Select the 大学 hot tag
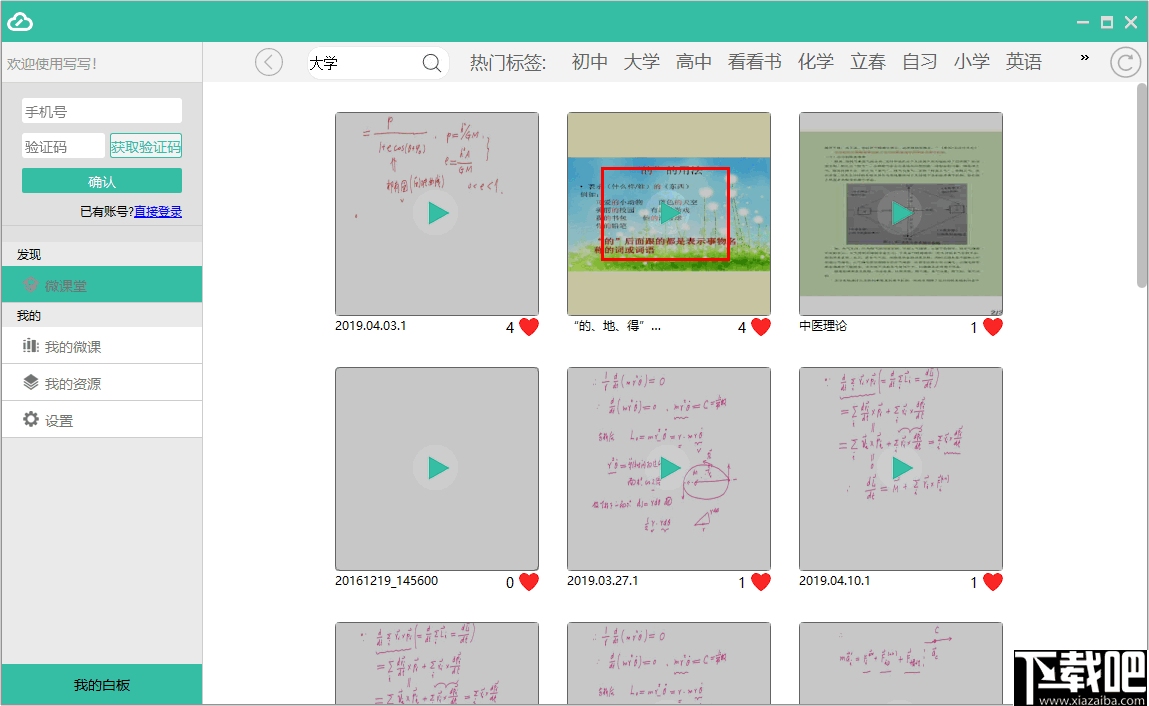Viewport: 1149px width, 706px height. (642, 62)
